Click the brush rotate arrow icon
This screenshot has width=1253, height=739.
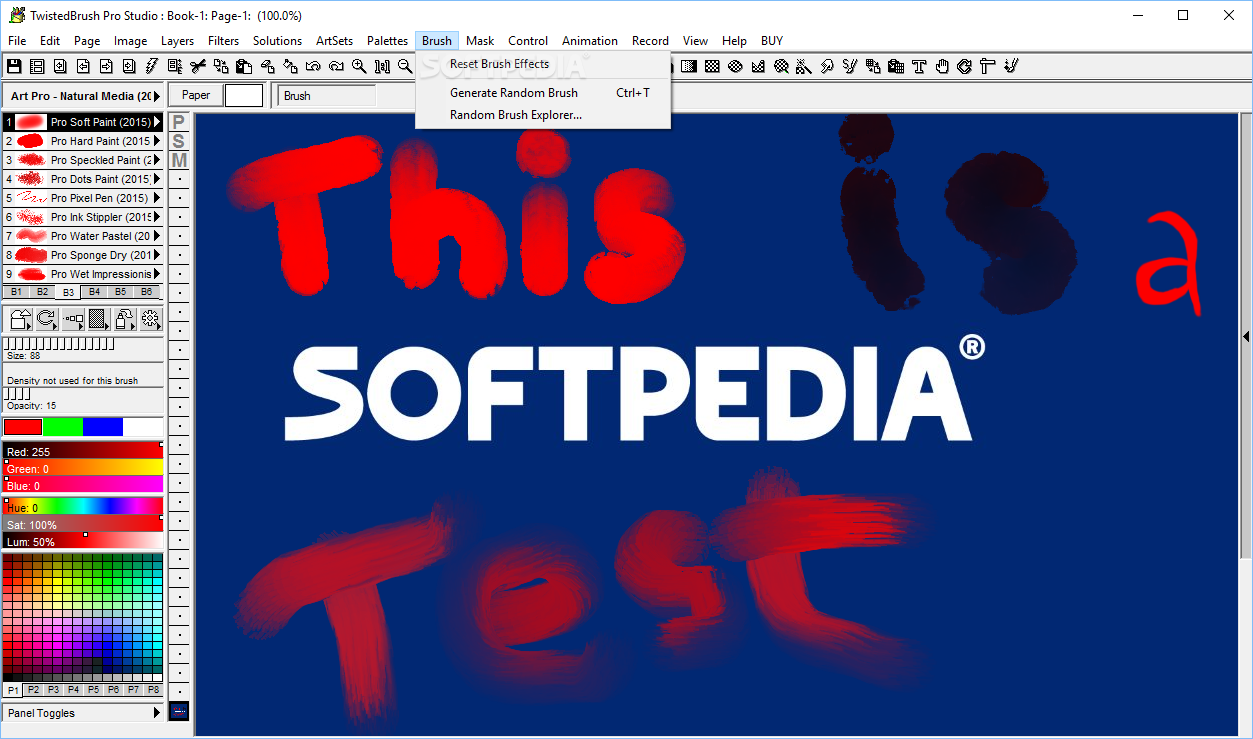46,319
